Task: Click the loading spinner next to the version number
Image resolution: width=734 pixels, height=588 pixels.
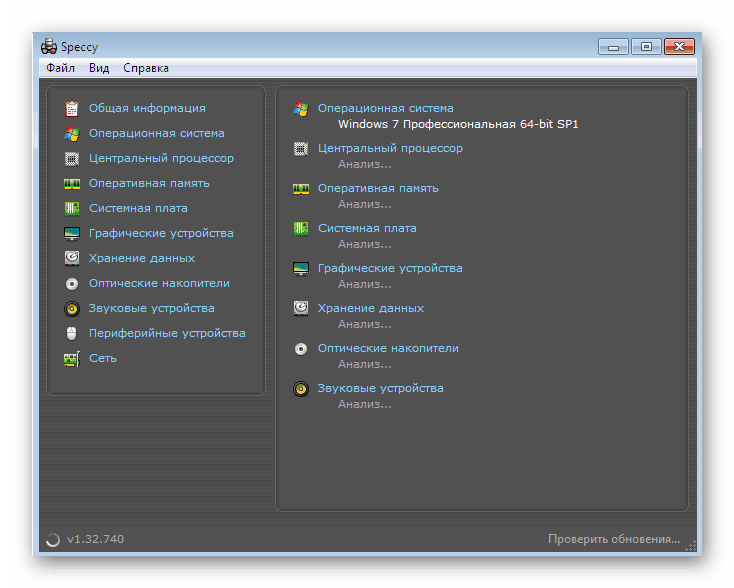Action: click(x=53, y=540)
